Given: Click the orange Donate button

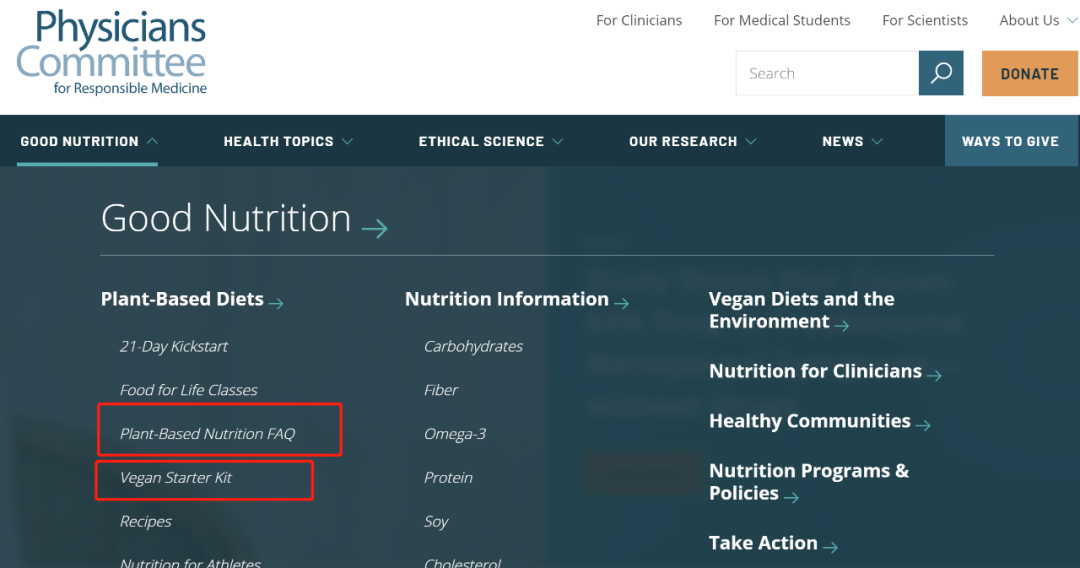Looking at the screenshot, I should click(x=1029, y=73).
